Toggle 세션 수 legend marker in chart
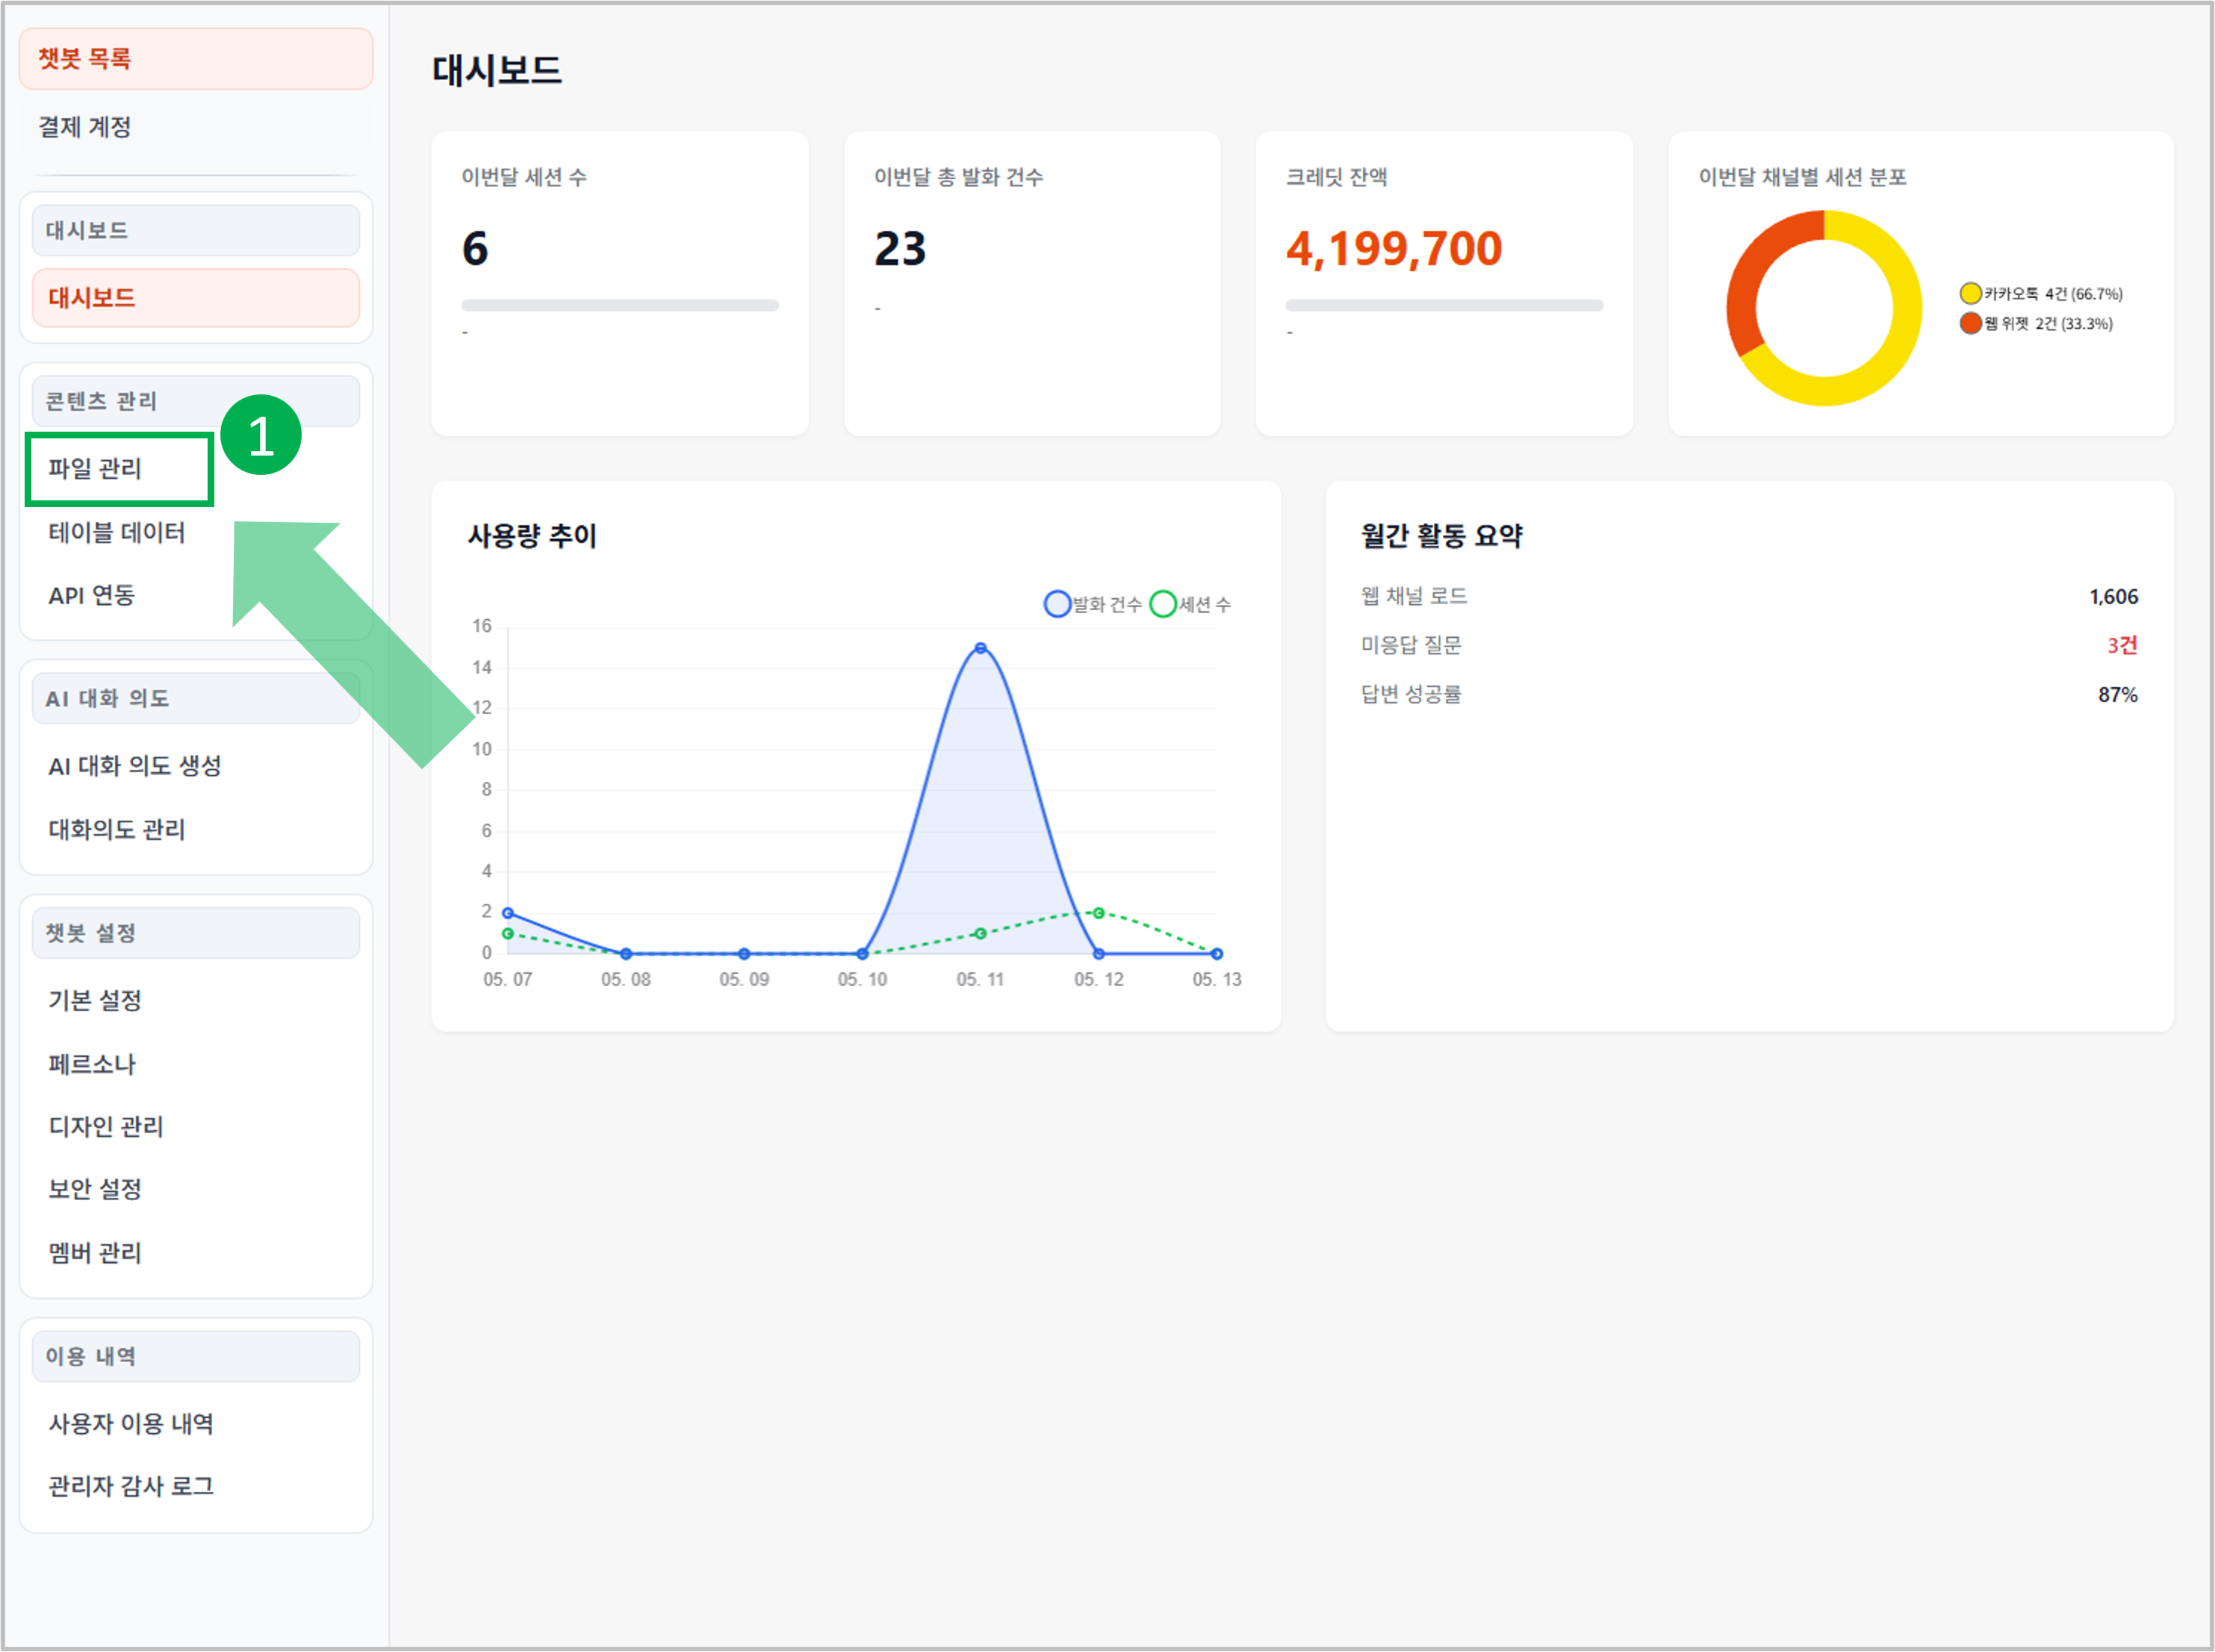This screenshot has width=2215, height=1652. (1163, 604)
